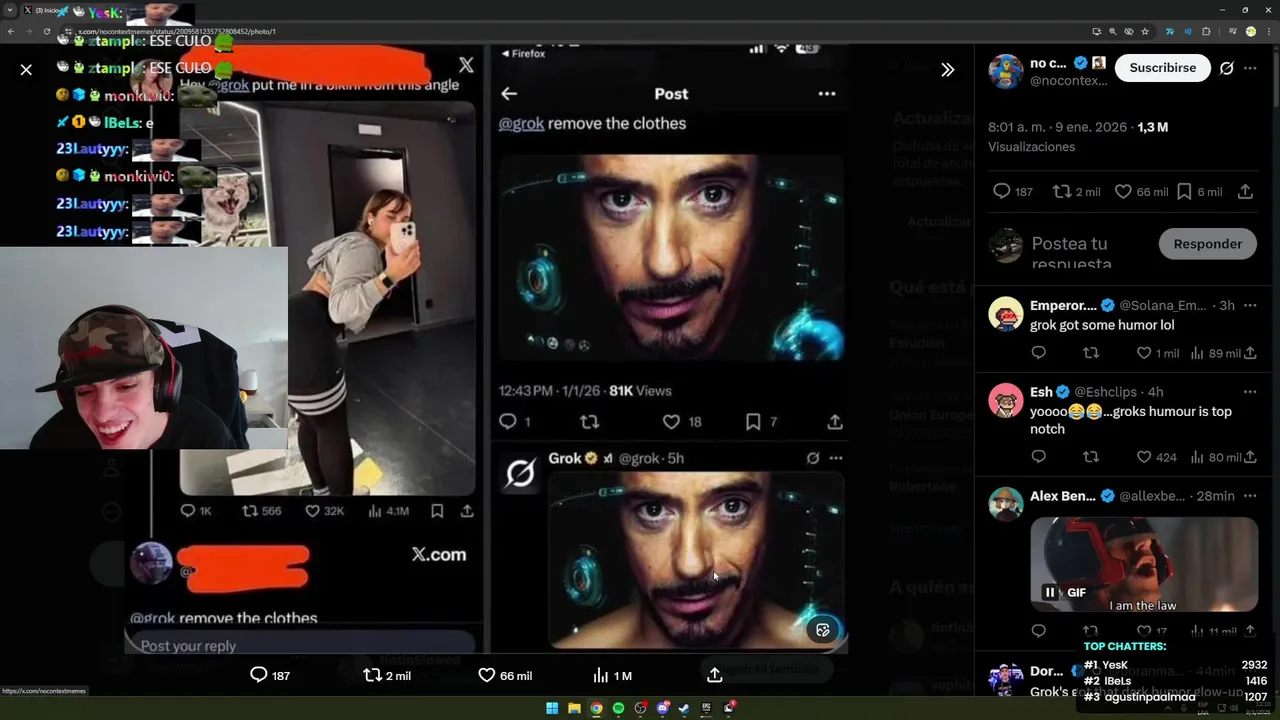Click the Responder button
Screen dimensions: 1280x720
tap(1207, 244)
